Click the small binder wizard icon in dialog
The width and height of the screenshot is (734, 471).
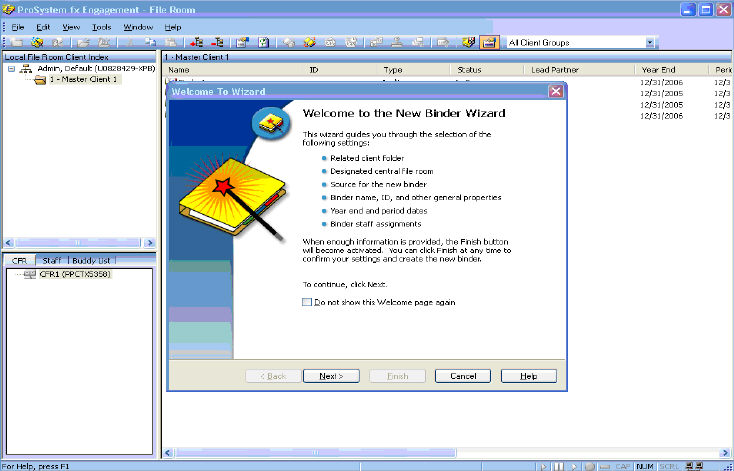tap(270, 121)
